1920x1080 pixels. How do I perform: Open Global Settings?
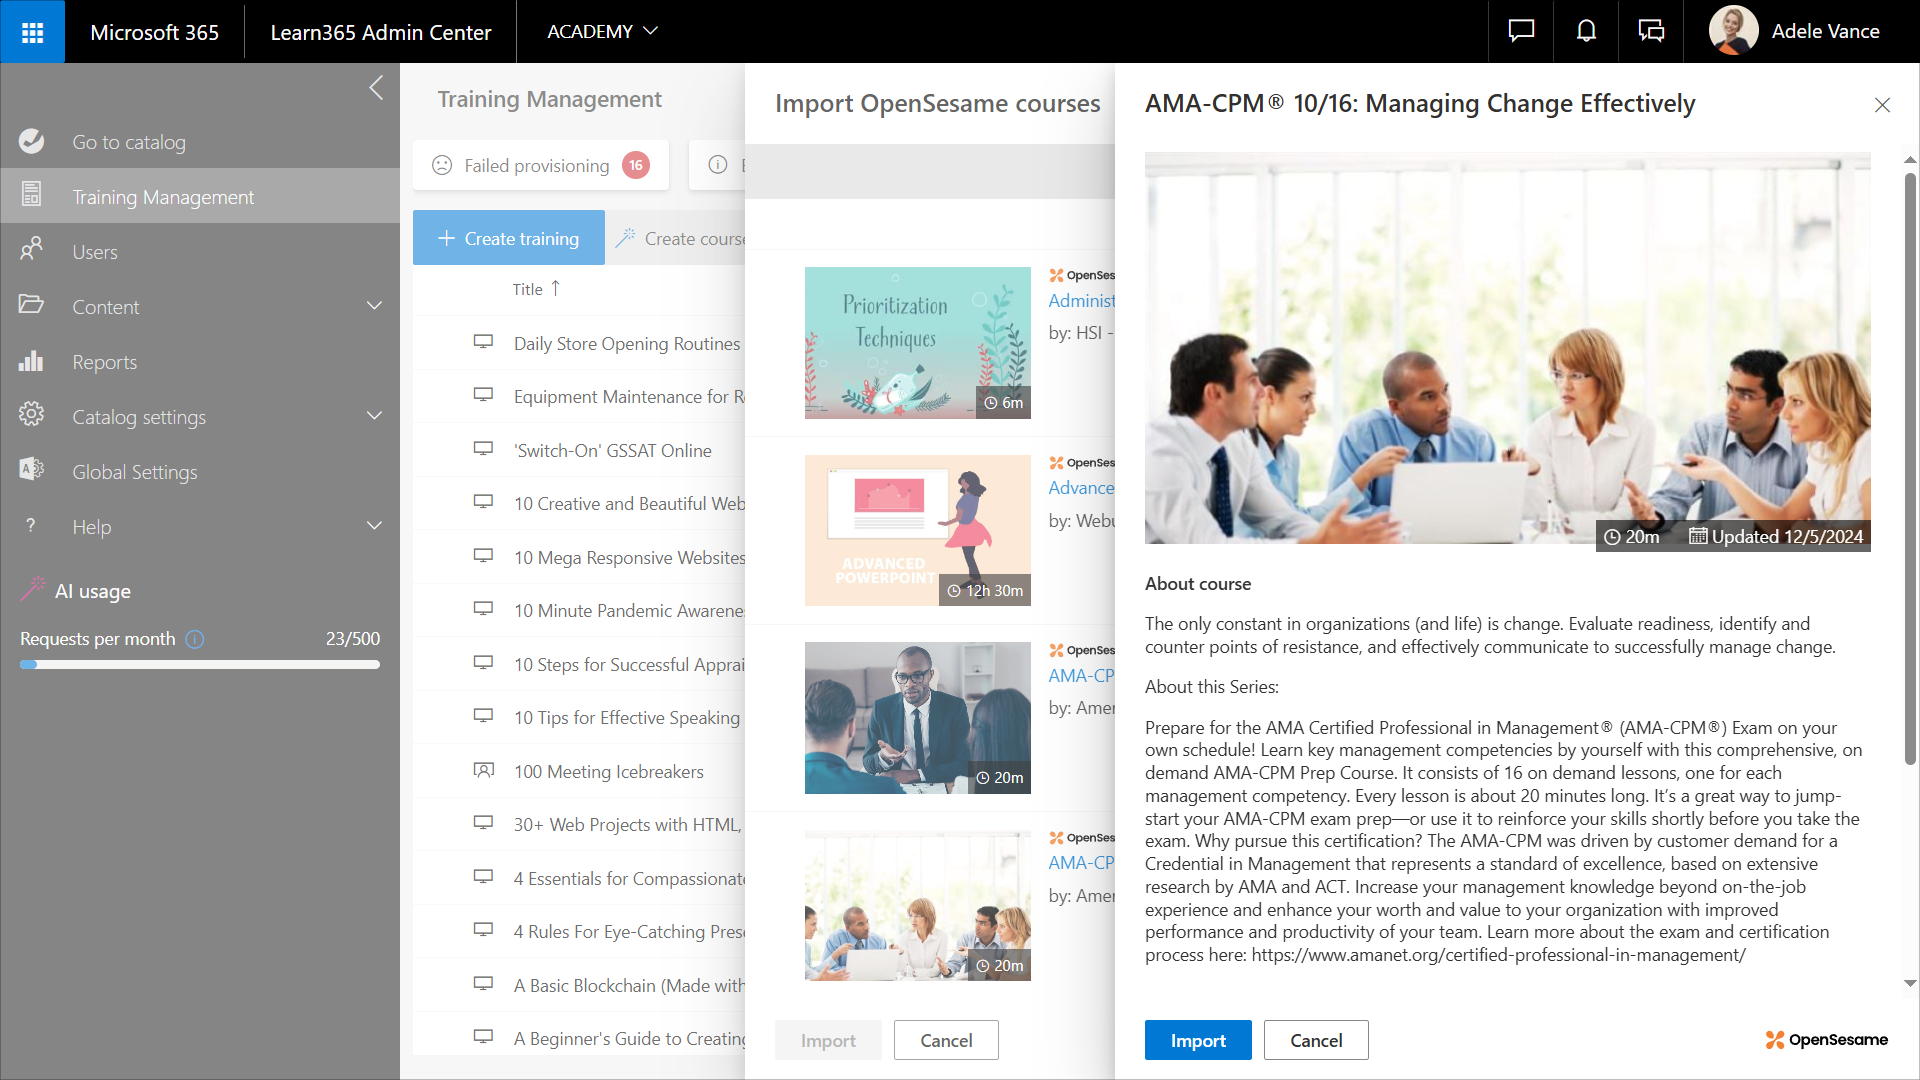point(200,471)
